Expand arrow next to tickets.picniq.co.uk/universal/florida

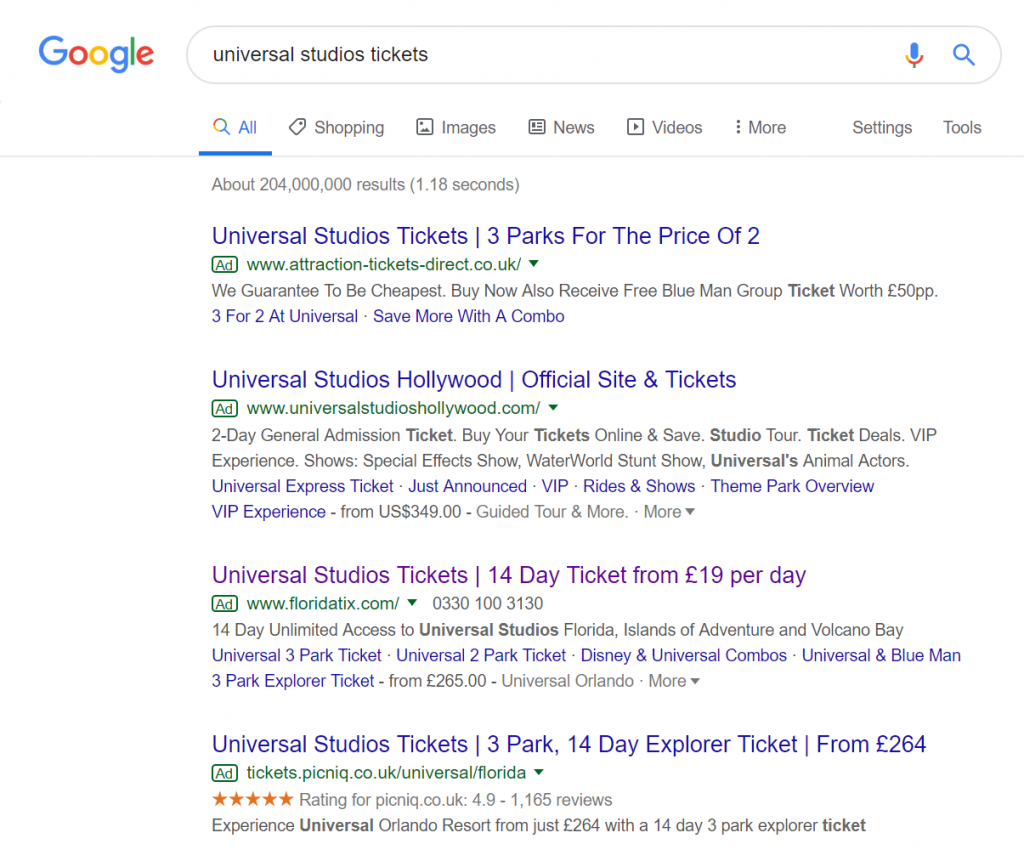pos(539,772)
